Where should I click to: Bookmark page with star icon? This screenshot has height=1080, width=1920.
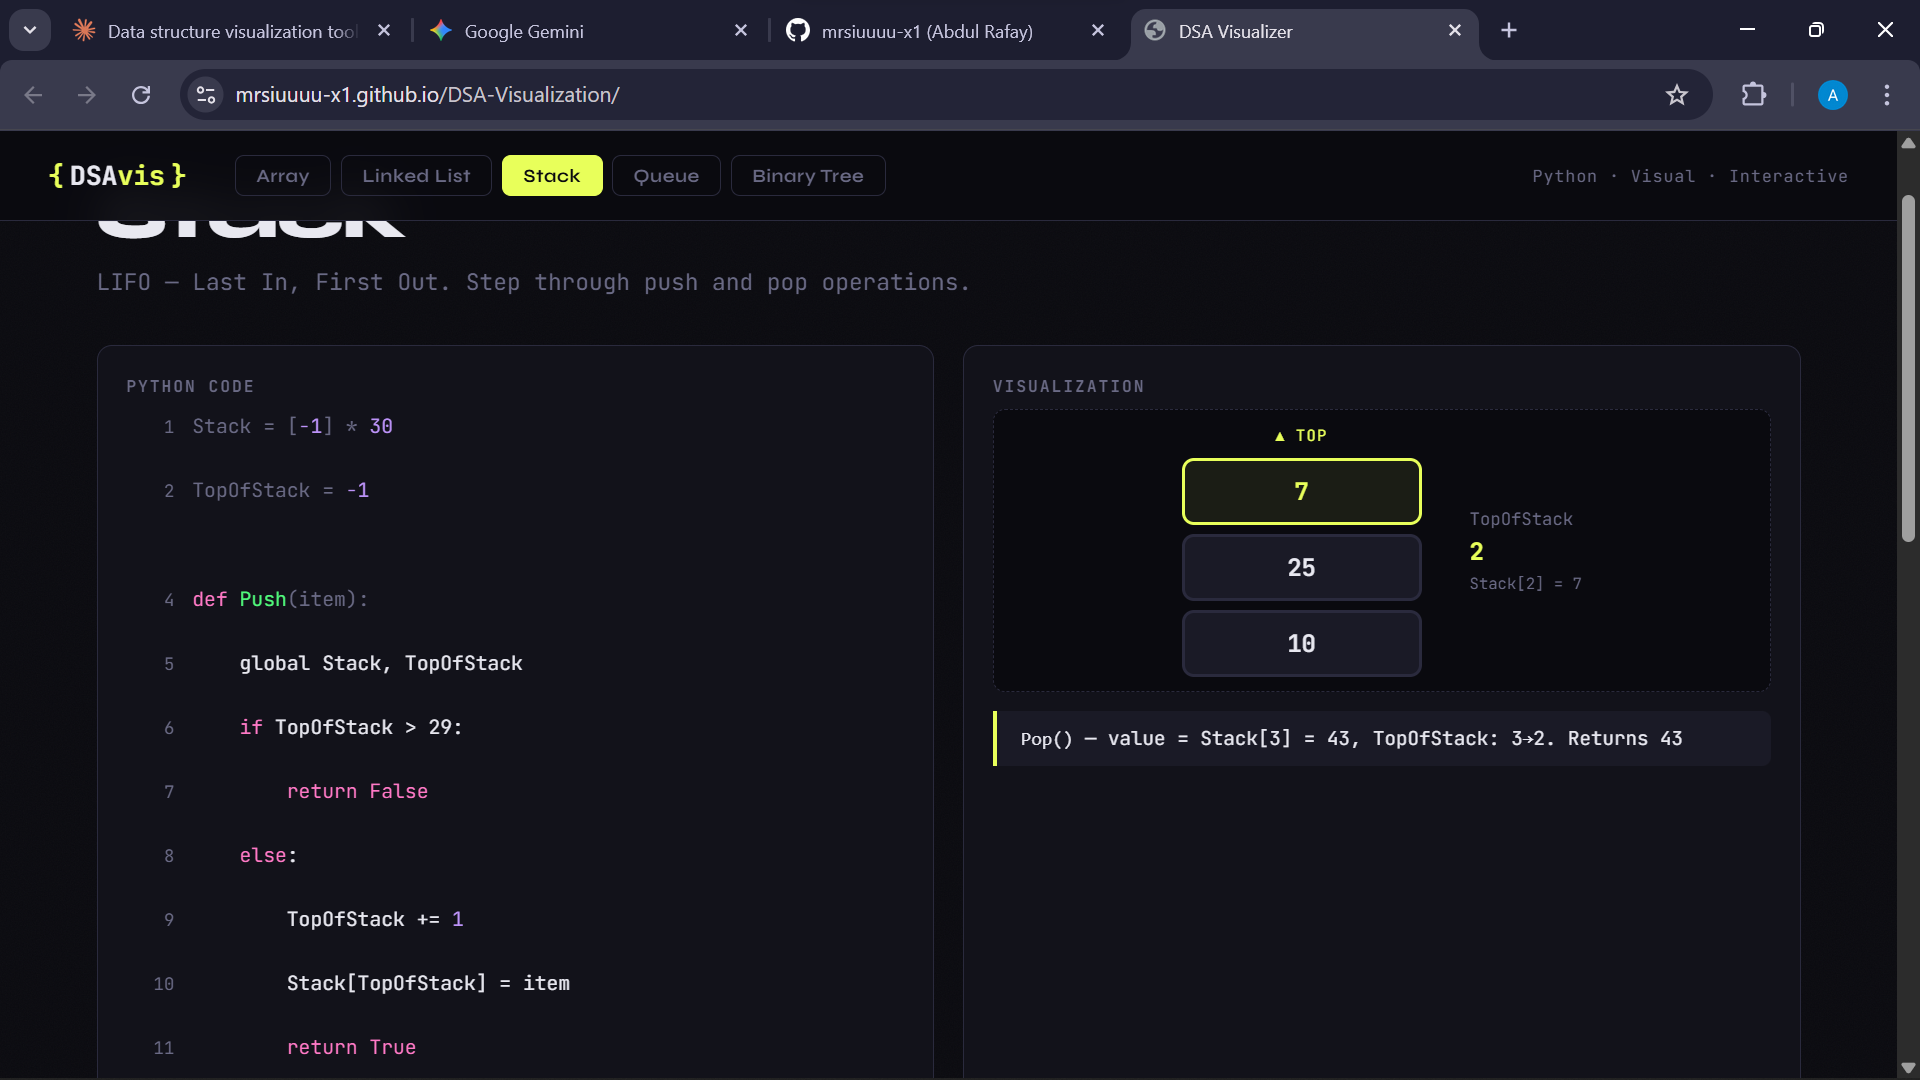[1676, 95]
